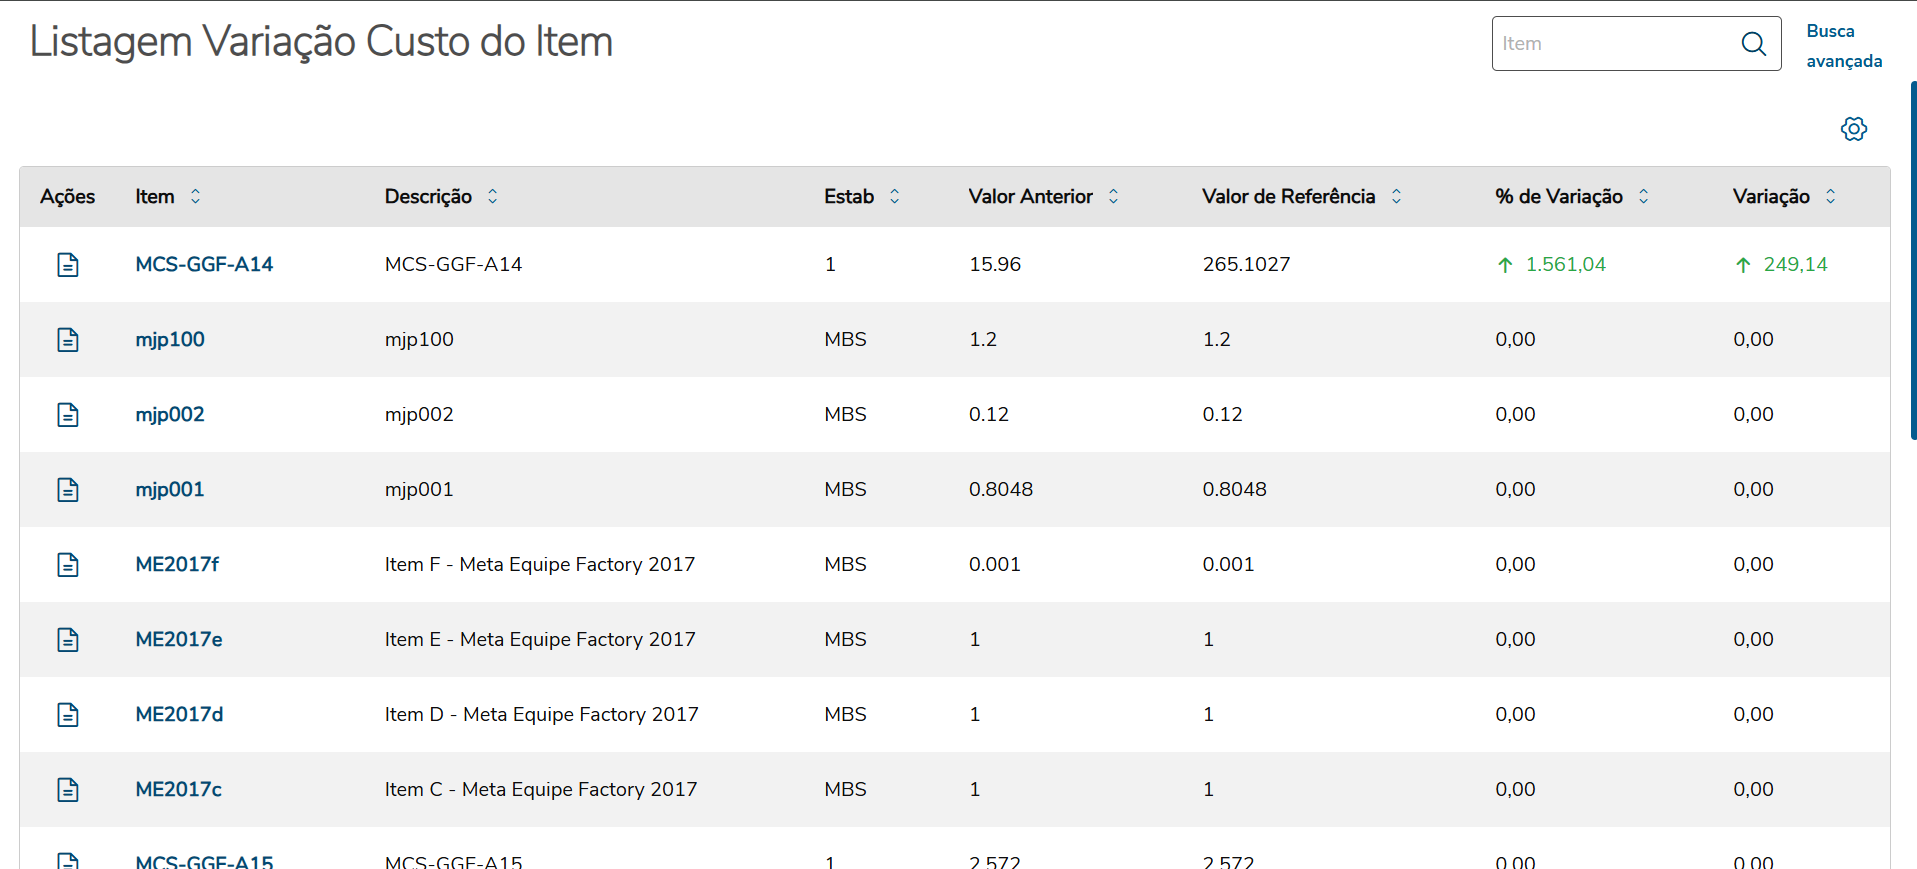Click document icon in ME2017e row
1917x869 pixels.
coord(68,640)
